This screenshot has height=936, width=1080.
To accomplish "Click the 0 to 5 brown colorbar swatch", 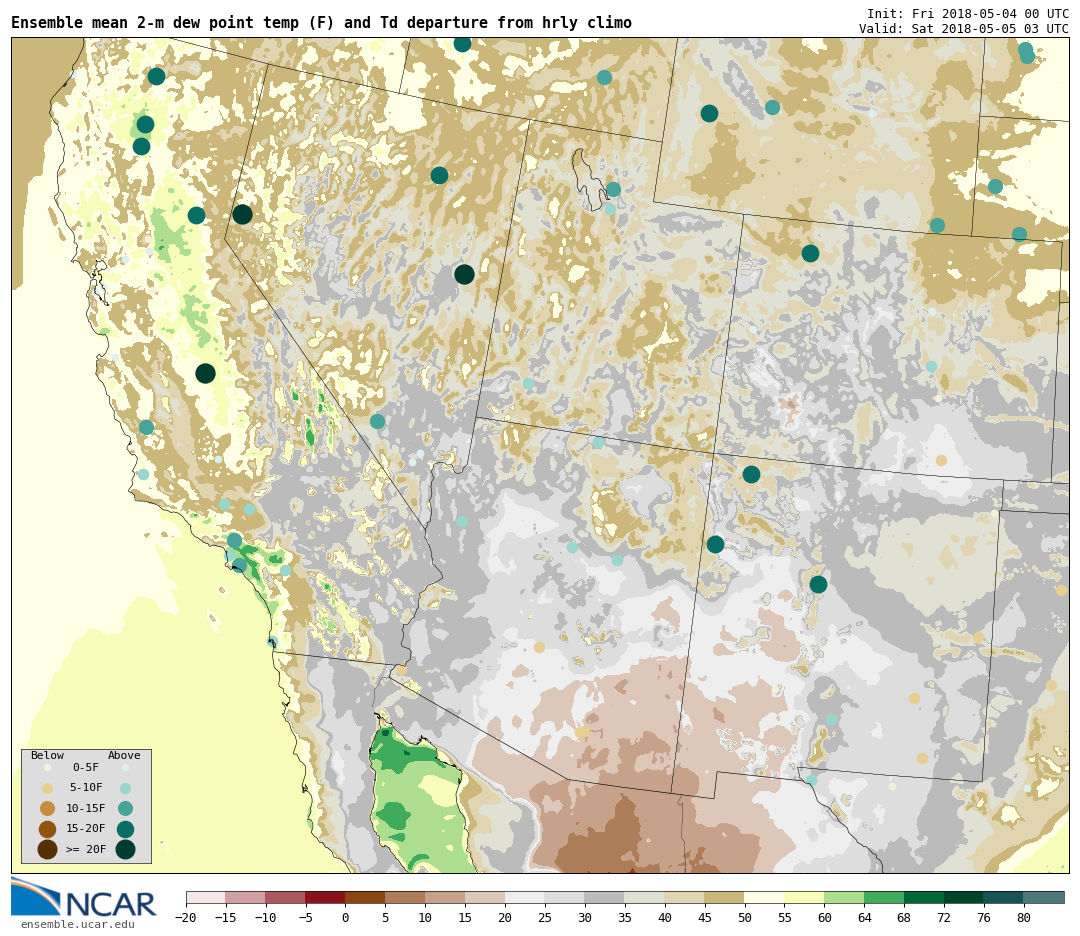I will coord(365,898).
